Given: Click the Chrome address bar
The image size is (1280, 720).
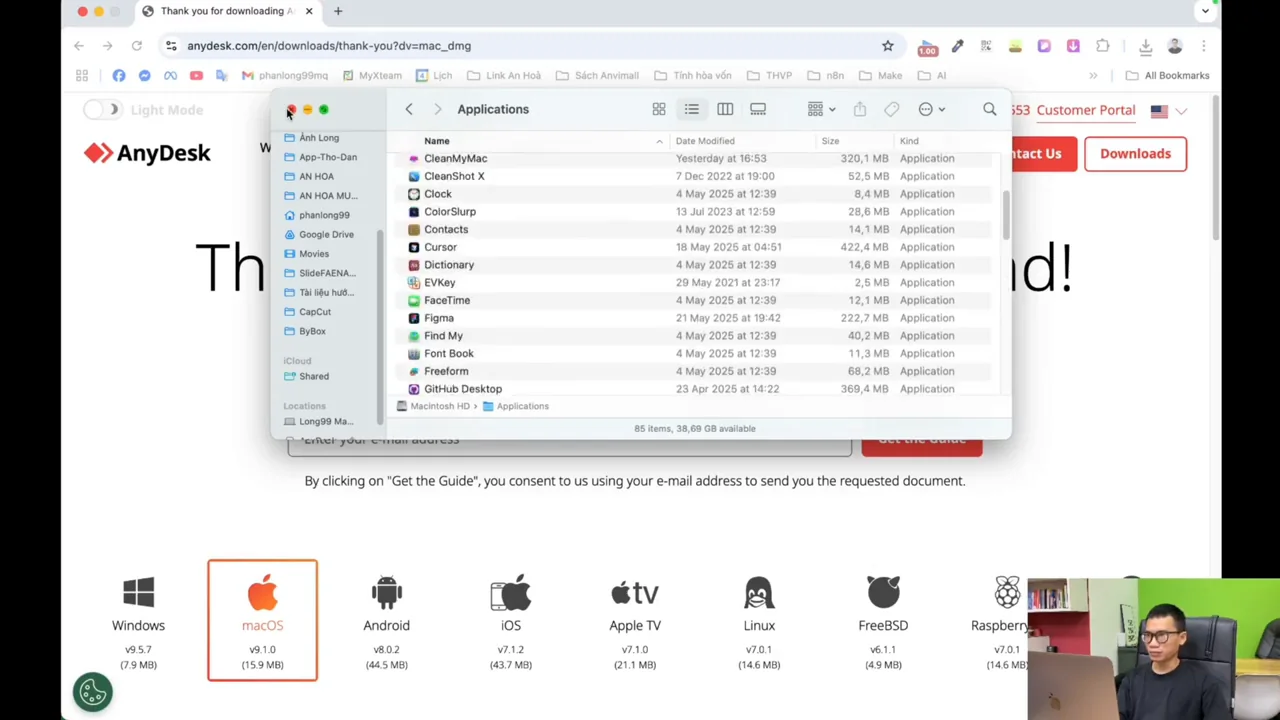Looking at the screenshot, I should tap(530, 46).
